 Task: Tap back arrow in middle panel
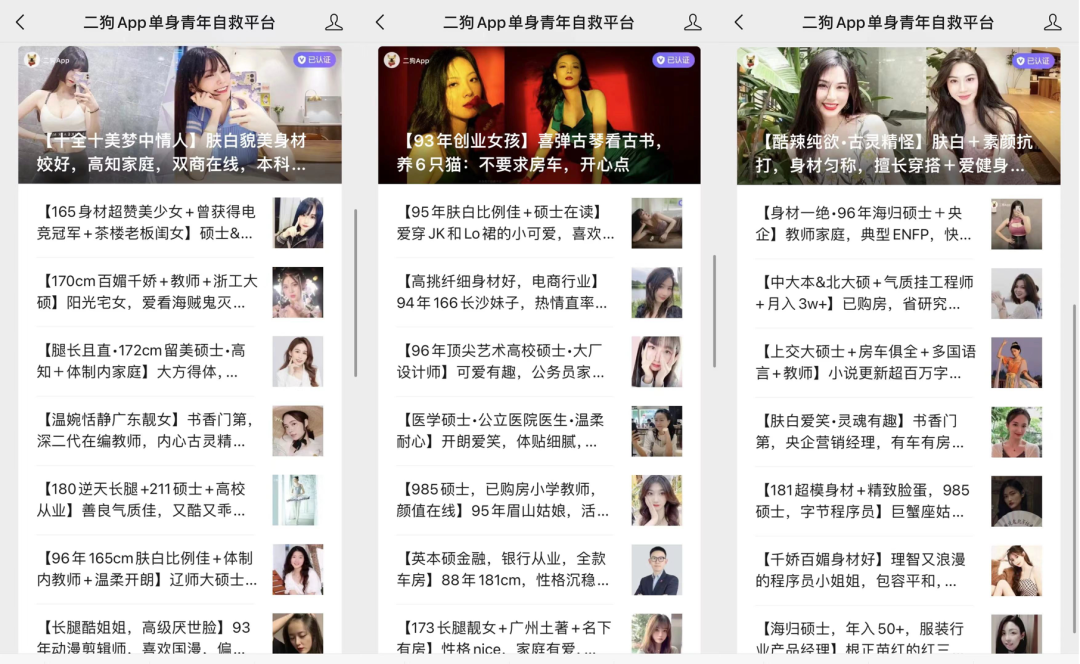pyautogui.click(x=380, y=22)
